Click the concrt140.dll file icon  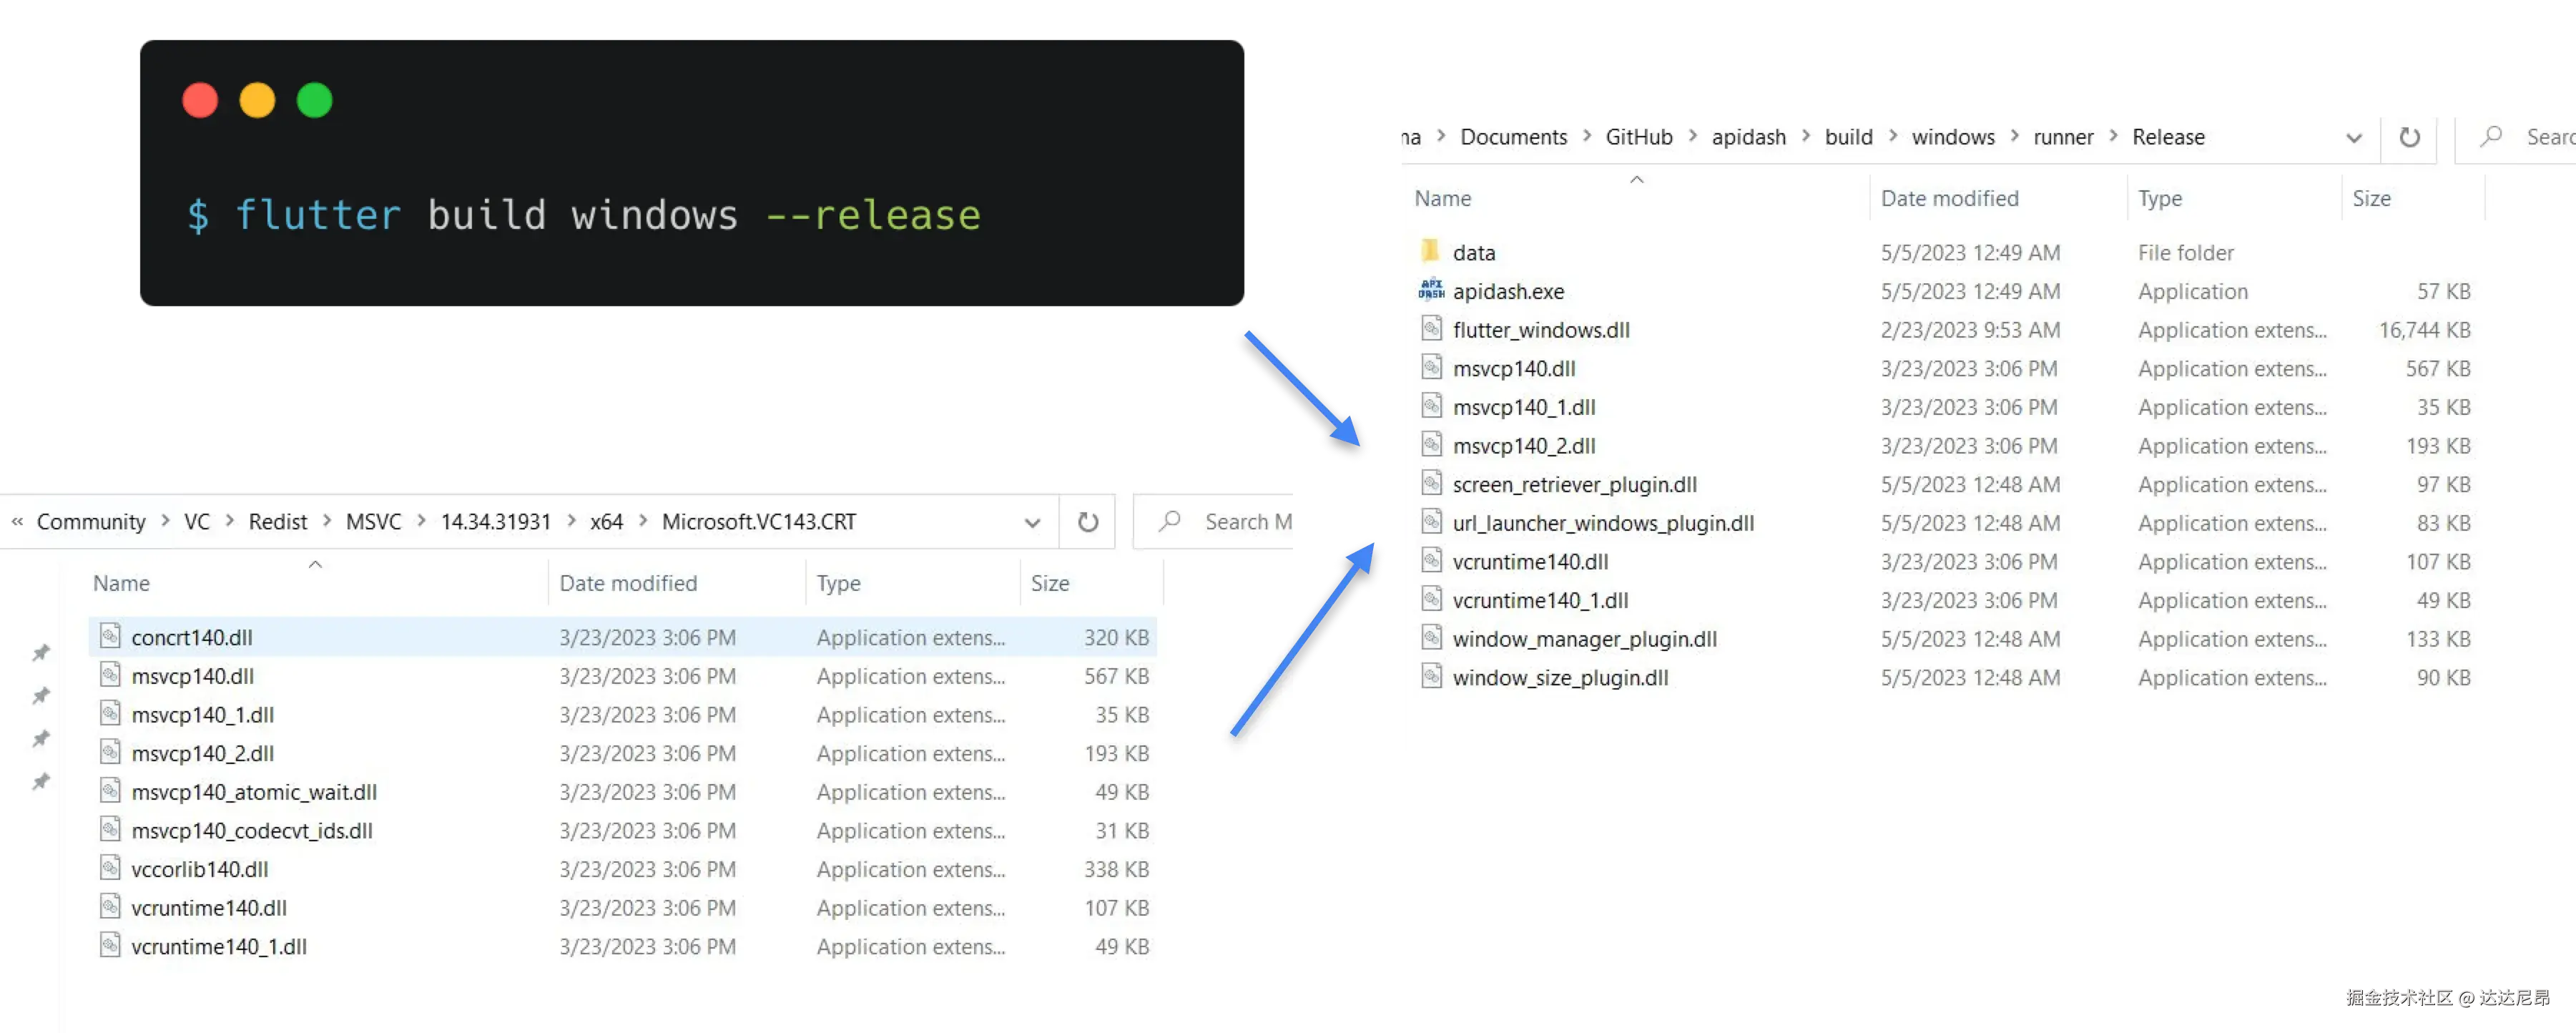point(110,636)
